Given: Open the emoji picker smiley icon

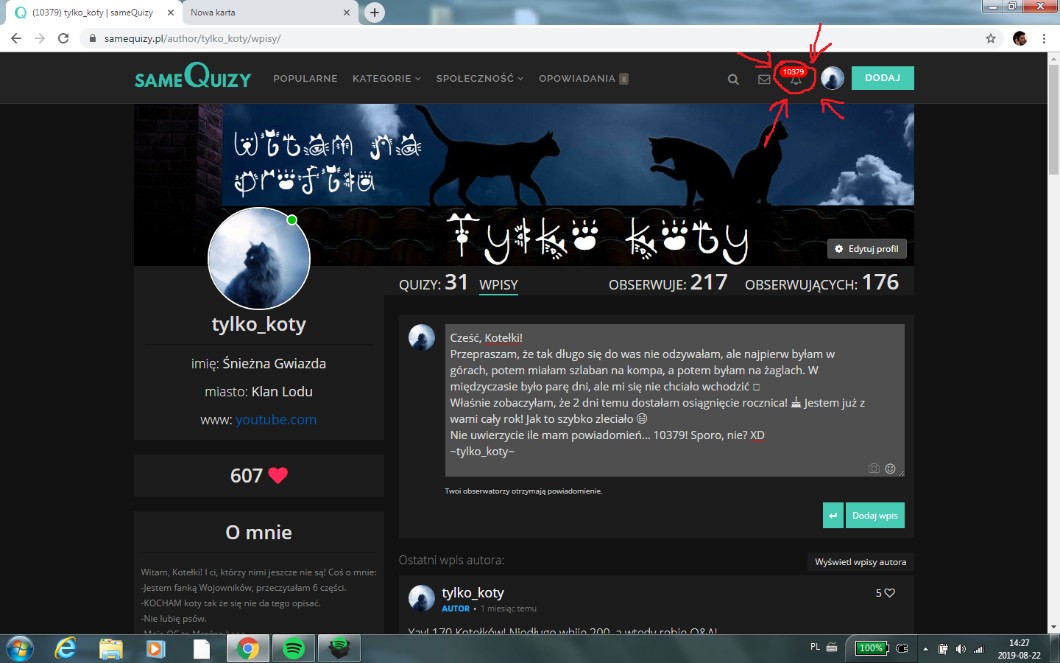Looking at the screenshot, I should coord(889,468).
